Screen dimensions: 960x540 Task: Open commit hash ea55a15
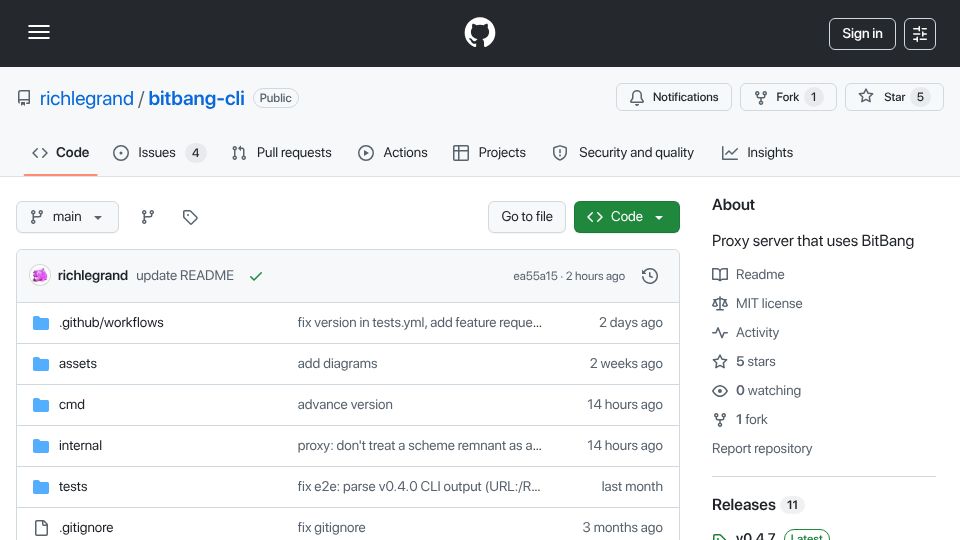pos(535,276)
